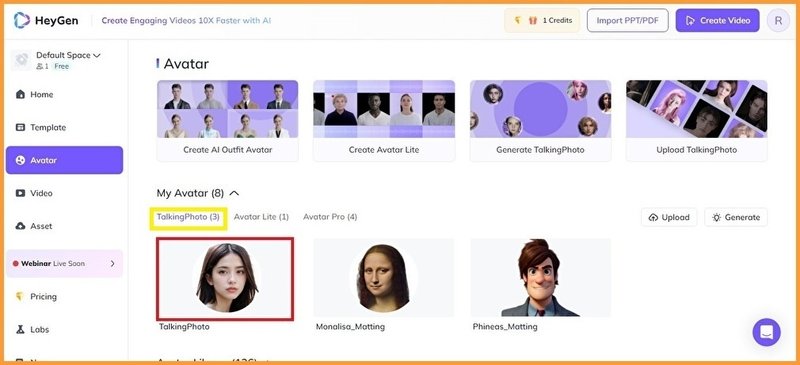
Task: Click the Video icon in sidebar
Action: (20, 193)
